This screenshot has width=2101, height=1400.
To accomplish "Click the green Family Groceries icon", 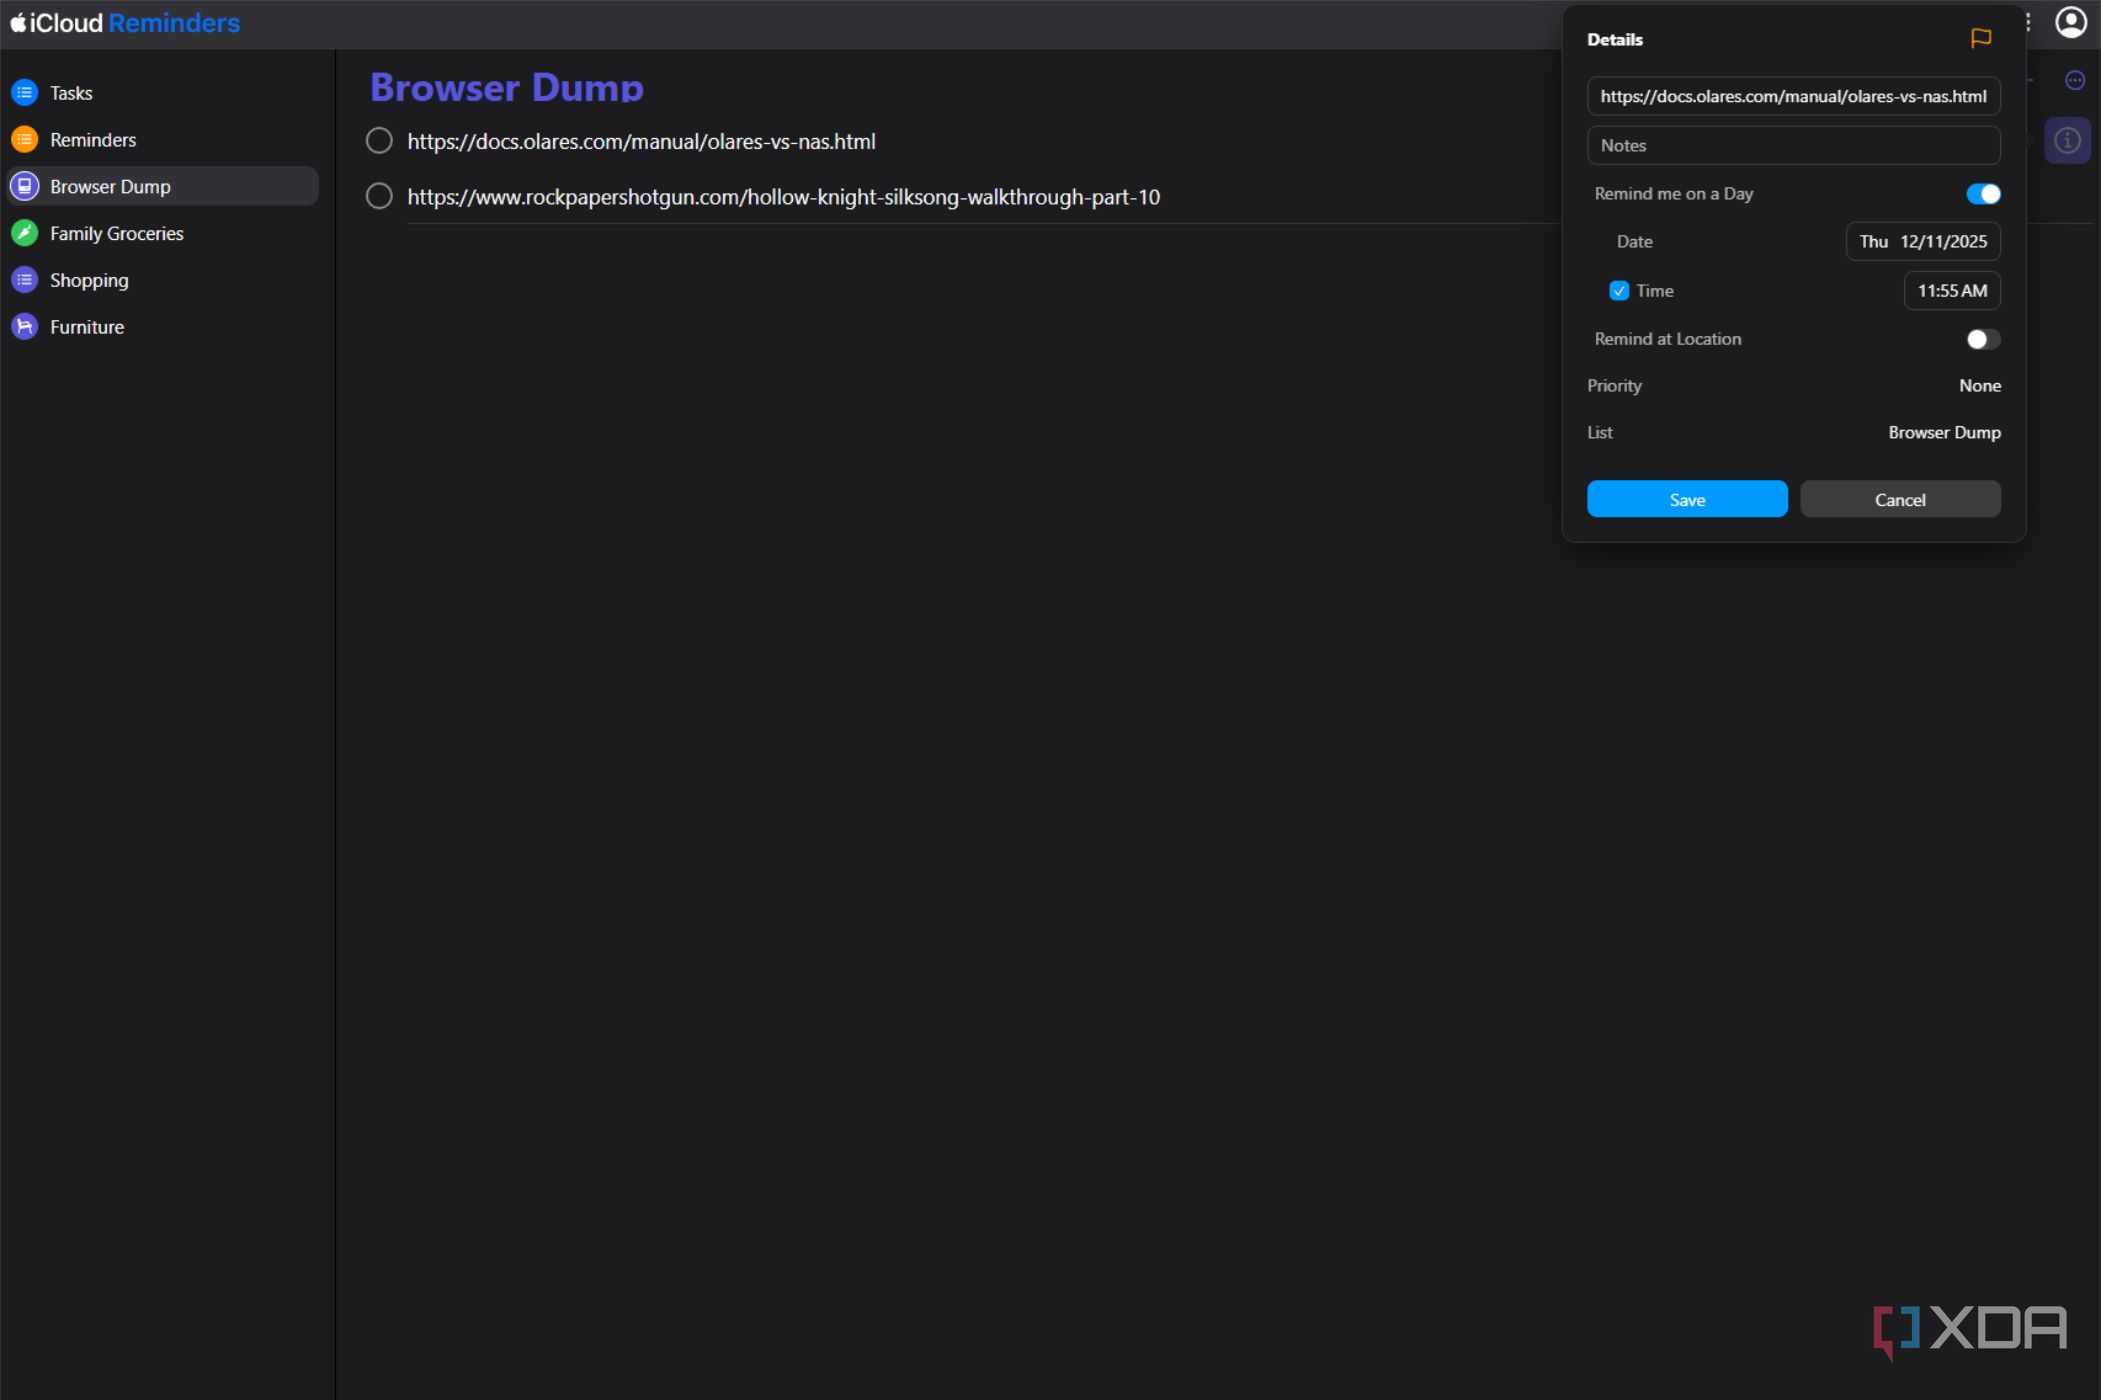I will (24, 233).
